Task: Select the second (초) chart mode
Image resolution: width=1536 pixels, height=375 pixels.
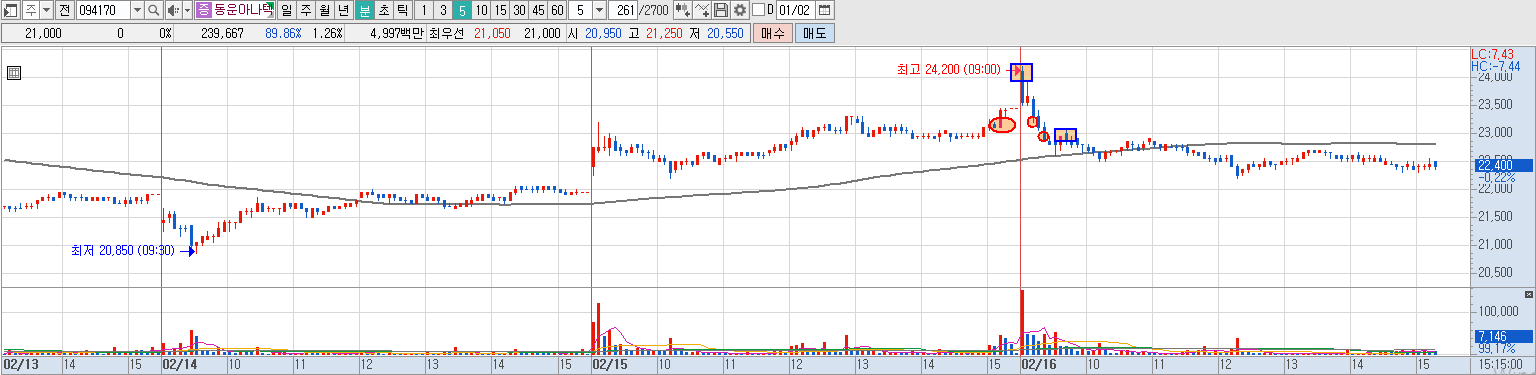Action: coord(384,10)
